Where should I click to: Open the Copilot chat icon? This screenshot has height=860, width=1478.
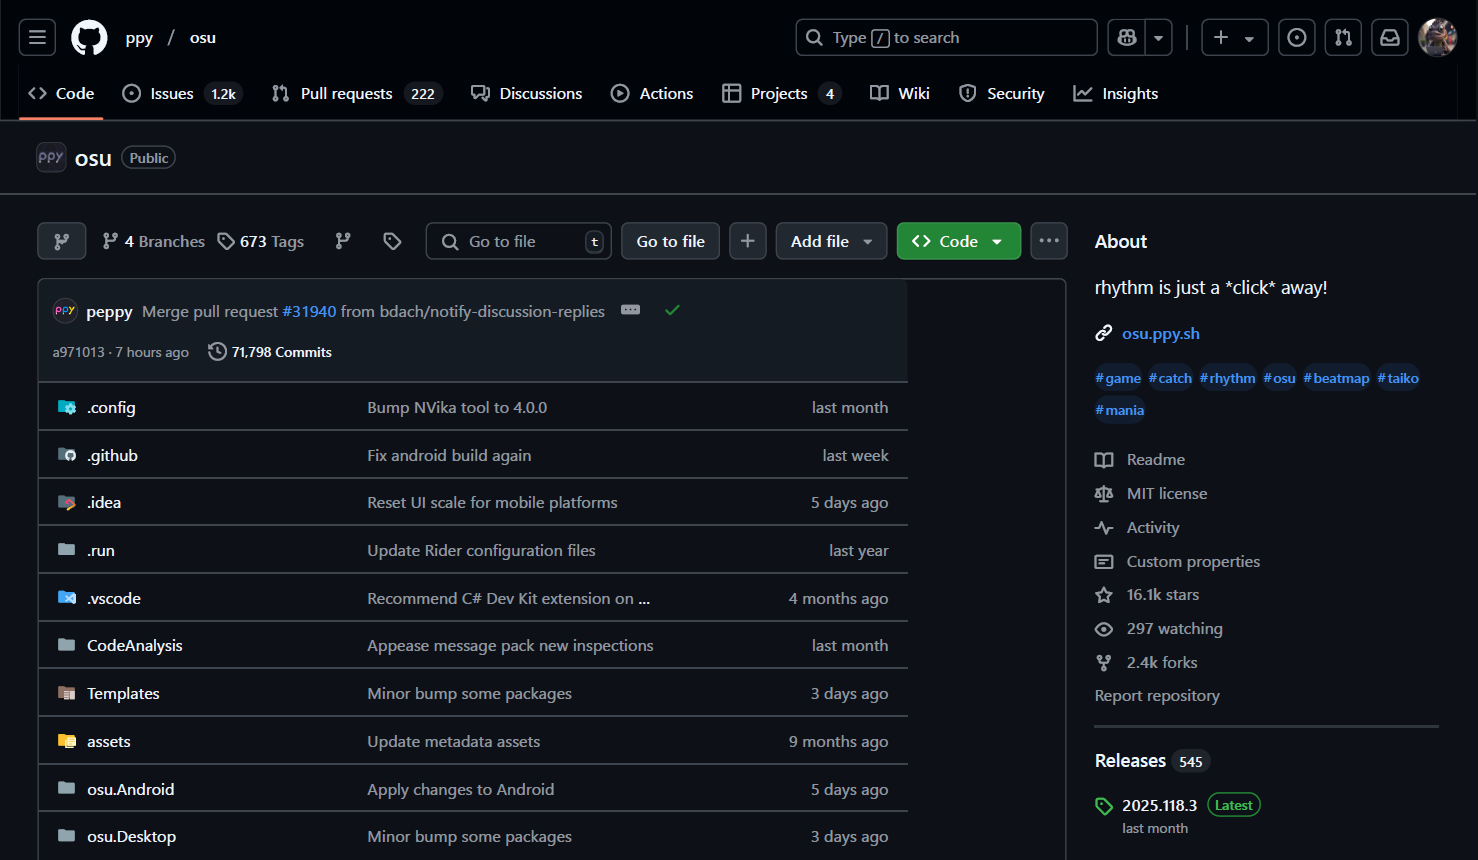1127,38
